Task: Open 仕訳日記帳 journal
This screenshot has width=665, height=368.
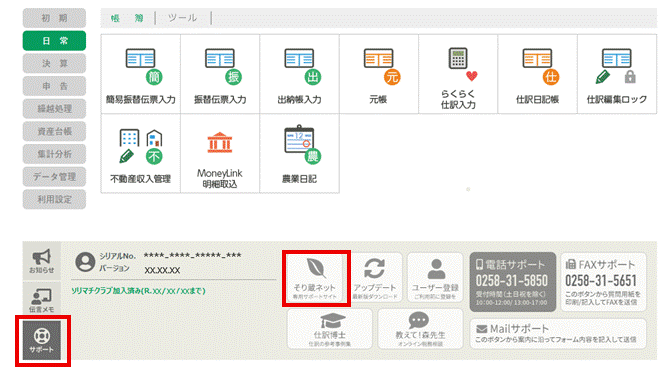Action: pyautogui.click(x=537, y=74)
